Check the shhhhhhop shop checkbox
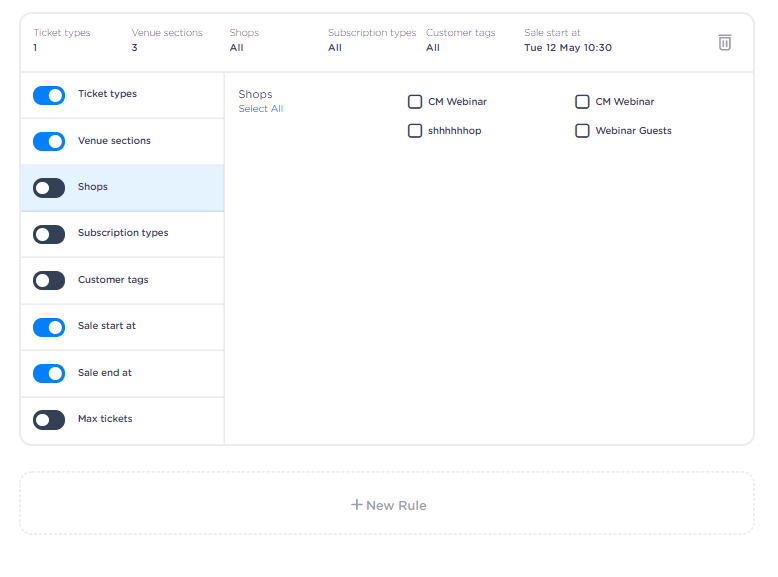The height and width of the screenshot is (577, 778). click(x=415, y=131)
